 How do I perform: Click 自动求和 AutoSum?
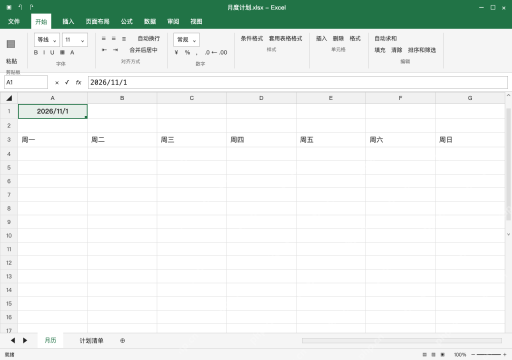[x=386, y=39]
